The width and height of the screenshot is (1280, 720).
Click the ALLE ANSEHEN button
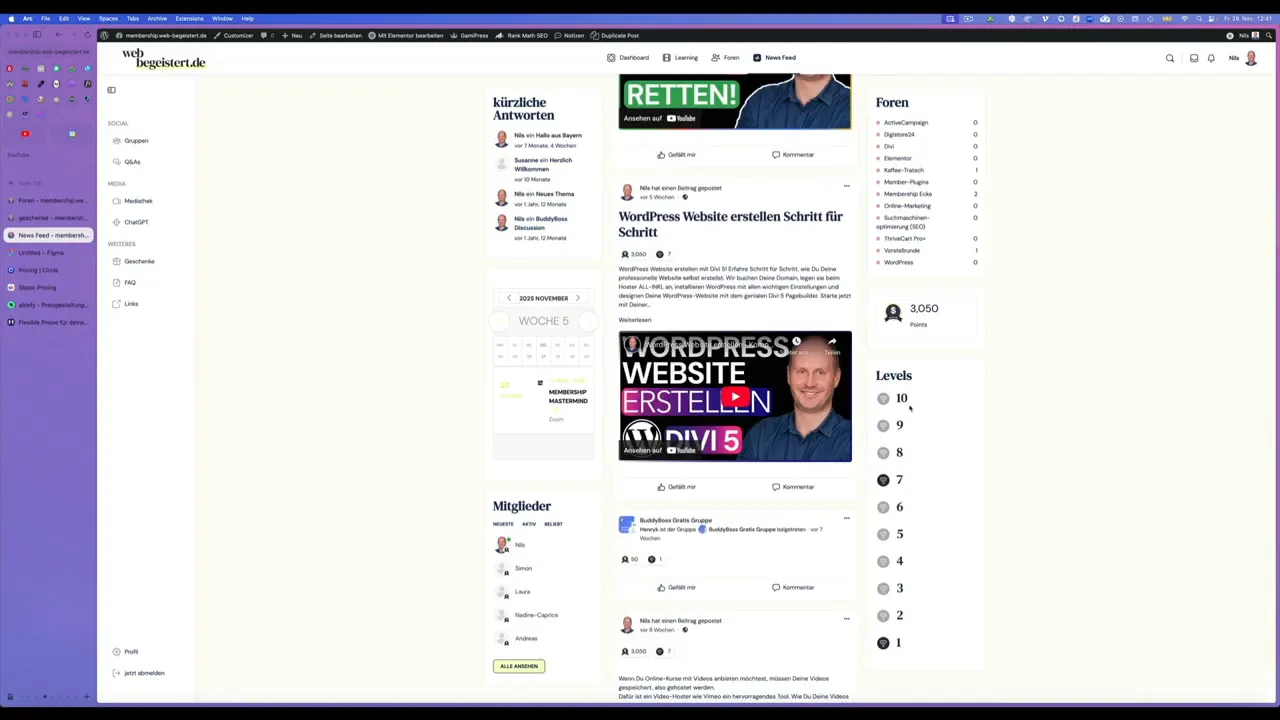click(x=518, y=666)
